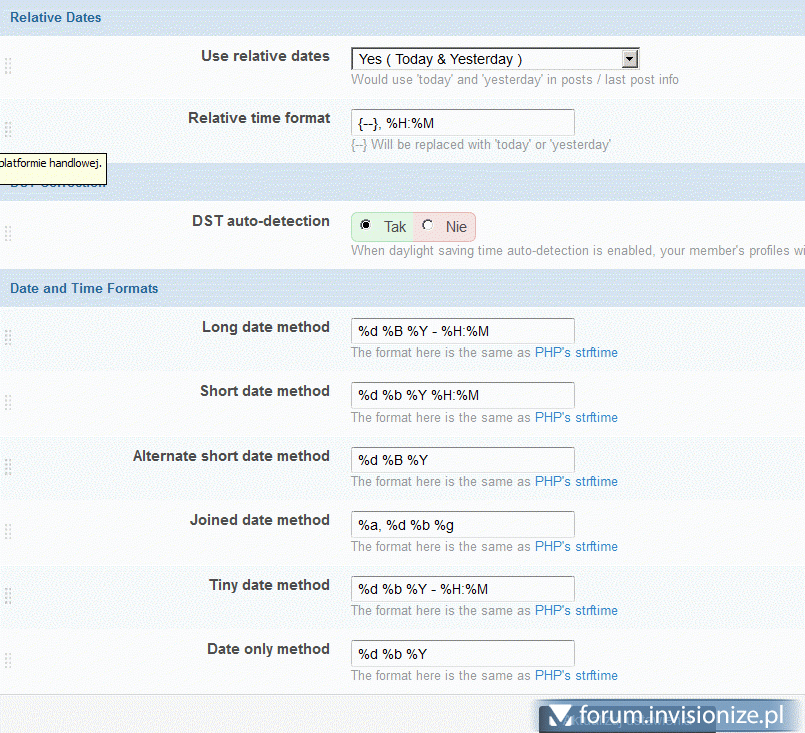The image size is (805, 733).
Task: Select Nie for DST auto-detection
Action: [428, 226]
